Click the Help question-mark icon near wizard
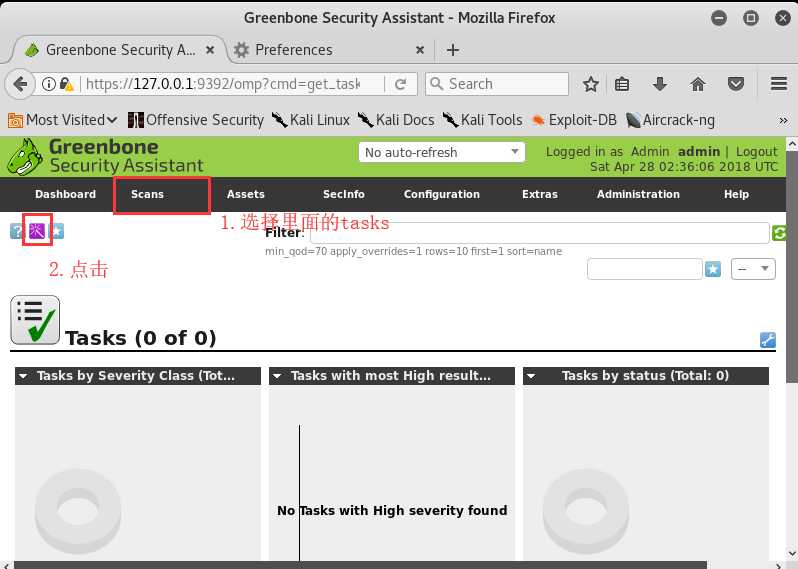The height and width of the screenshot is (569, 798). pyautogui.click(x=16, y=231)
